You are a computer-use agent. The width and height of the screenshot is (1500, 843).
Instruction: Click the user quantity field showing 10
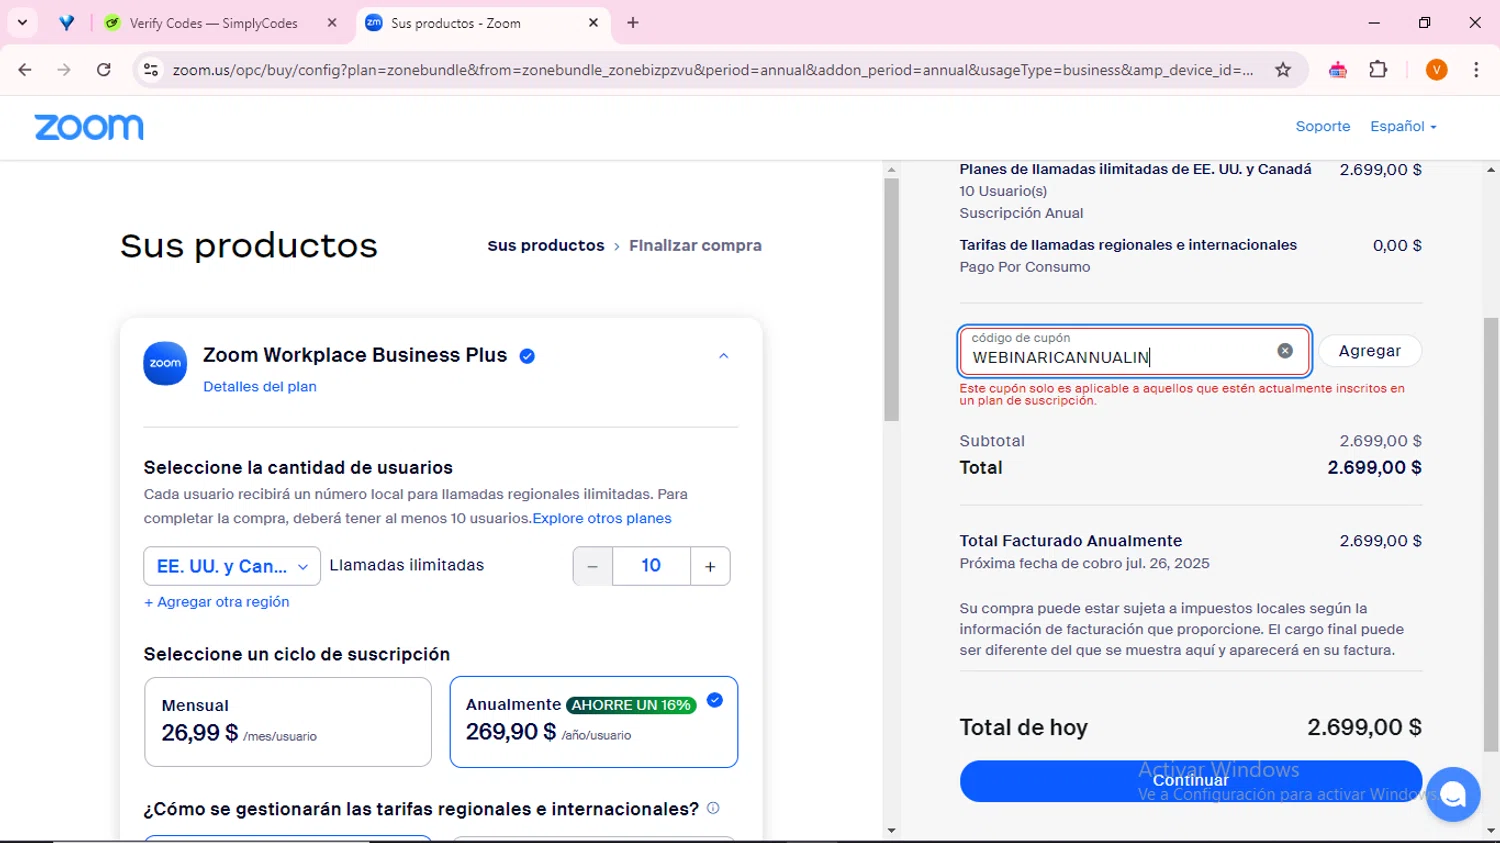[x=651, y=566]
